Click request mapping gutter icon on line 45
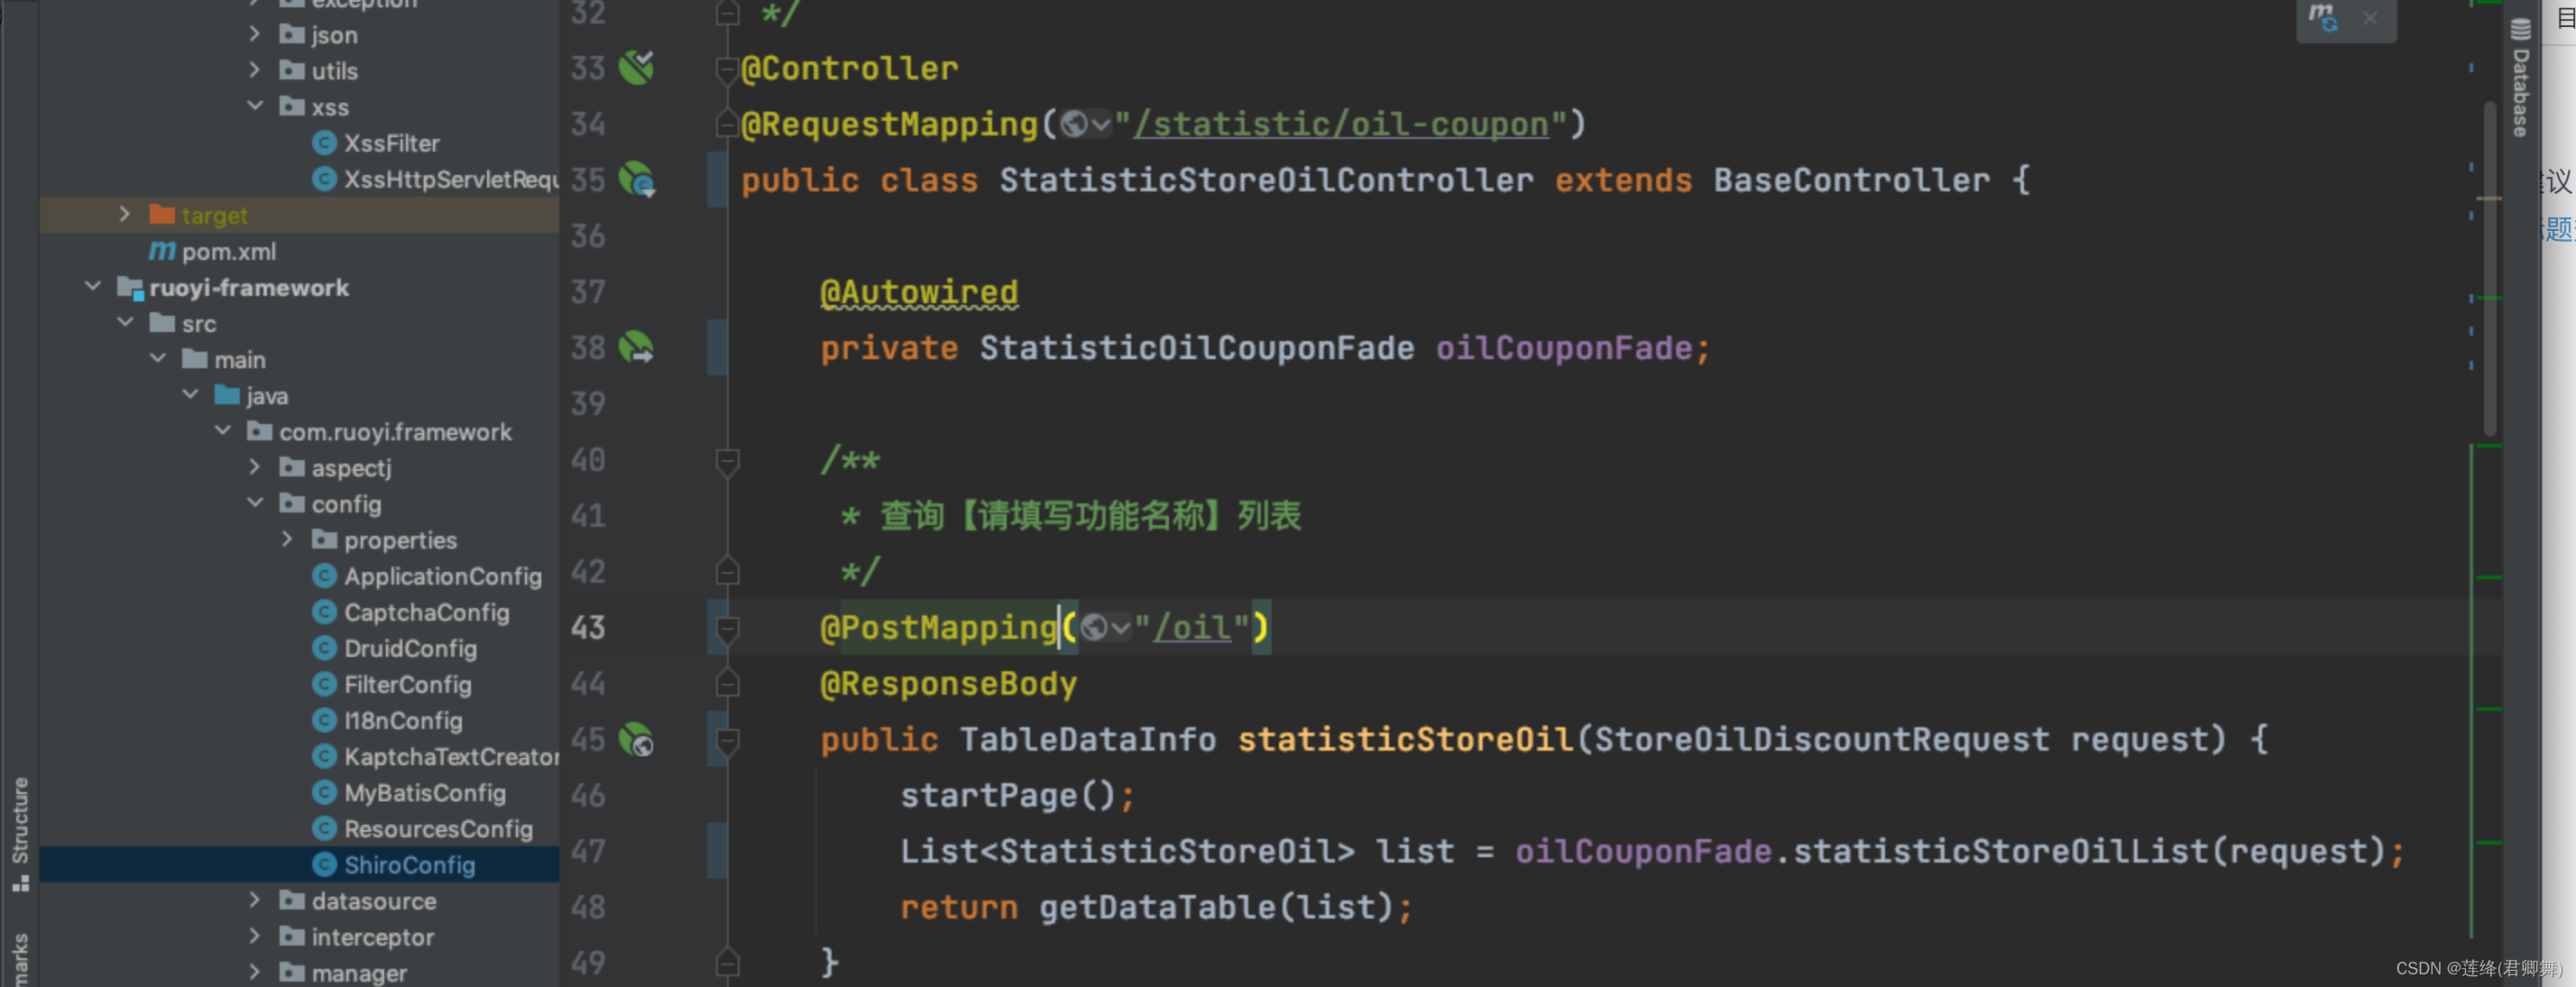 (x=636, y=740)
